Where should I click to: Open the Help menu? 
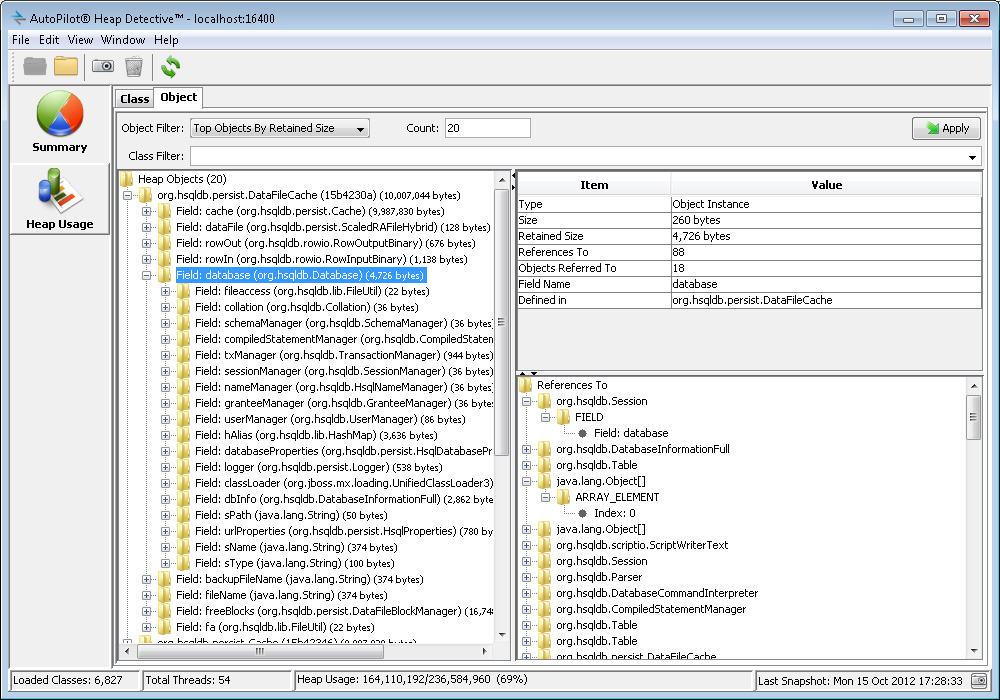coord(166,40)
